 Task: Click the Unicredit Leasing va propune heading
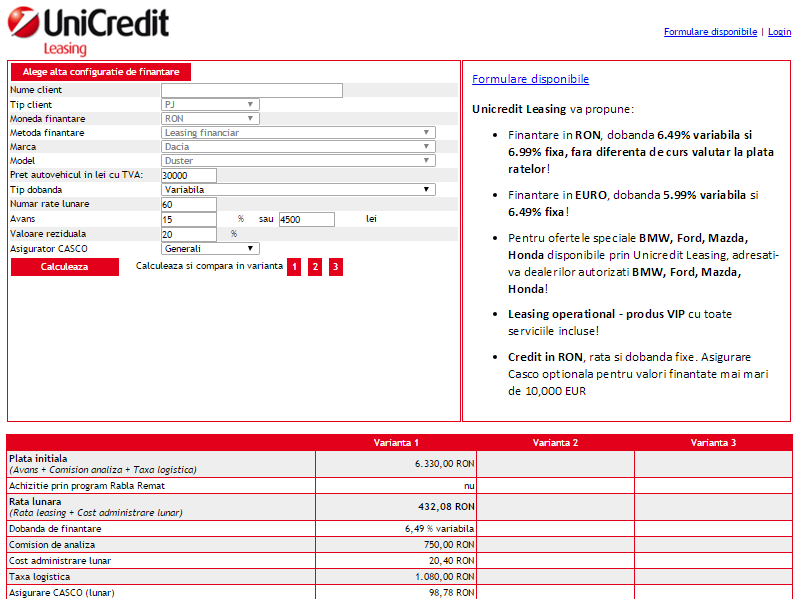pos(553,109)
